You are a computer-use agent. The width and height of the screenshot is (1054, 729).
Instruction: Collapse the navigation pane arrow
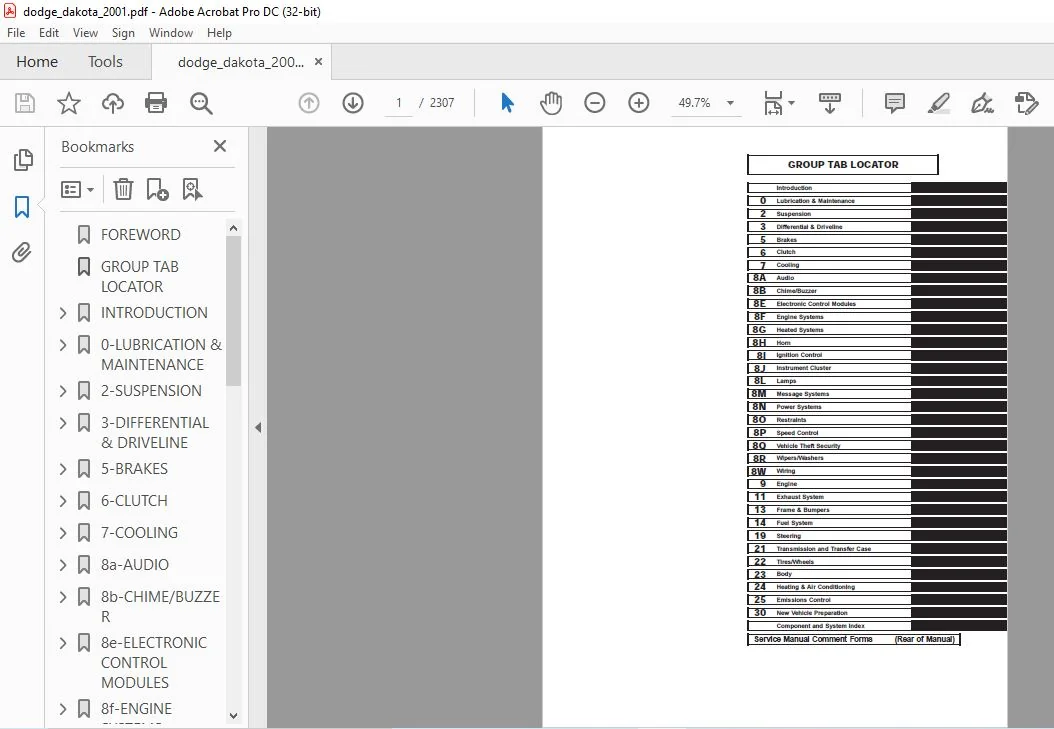pyautogui.click(x=258, y=427)
